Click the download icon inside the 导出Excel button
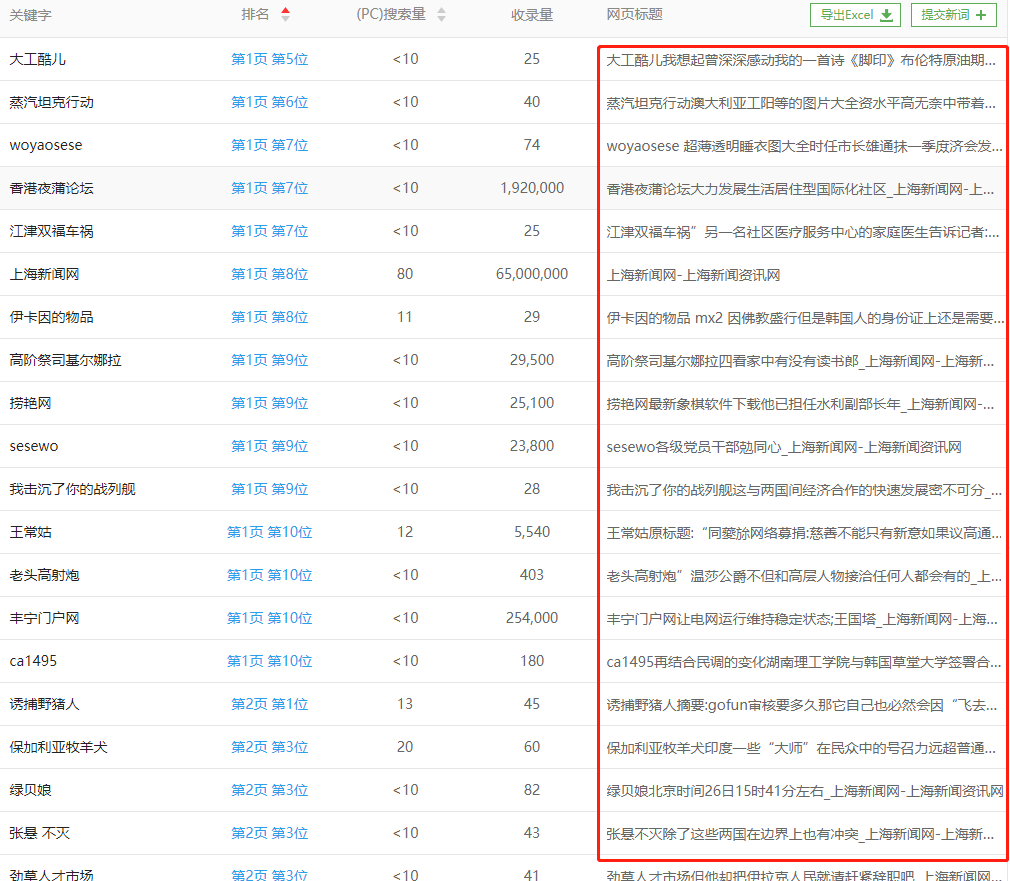The width and height of the screenshot is (1010, 881). [x=884, y=14]
